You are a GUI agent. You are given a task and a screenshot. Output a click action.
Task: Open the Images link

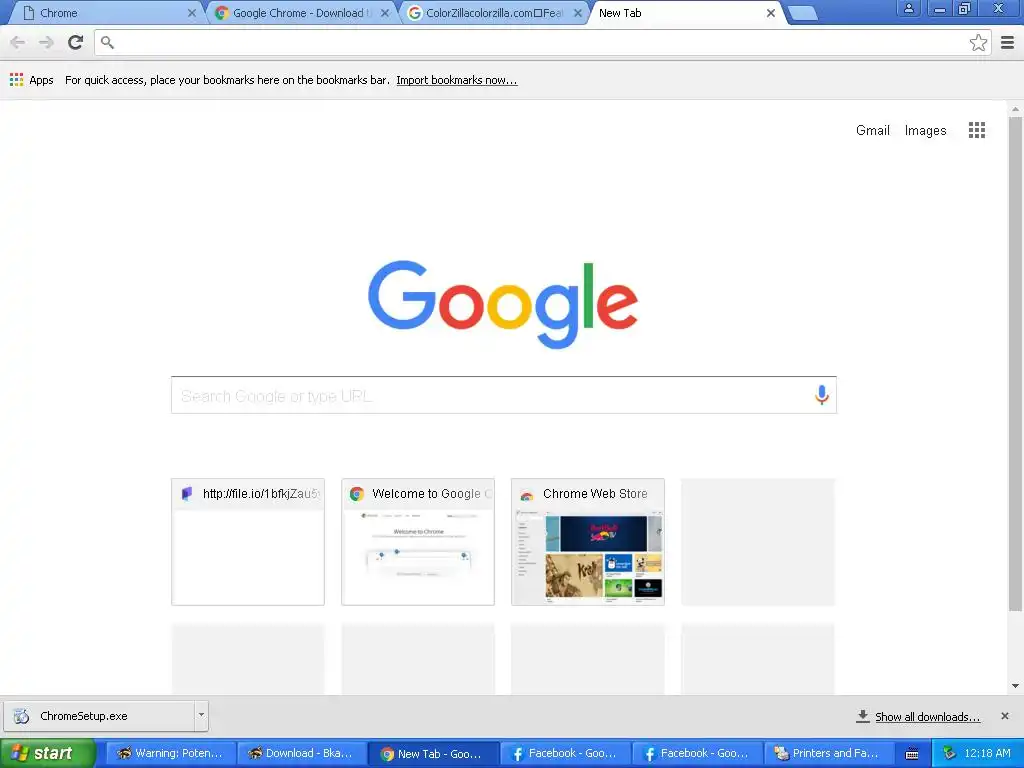[x=925, y=131]
